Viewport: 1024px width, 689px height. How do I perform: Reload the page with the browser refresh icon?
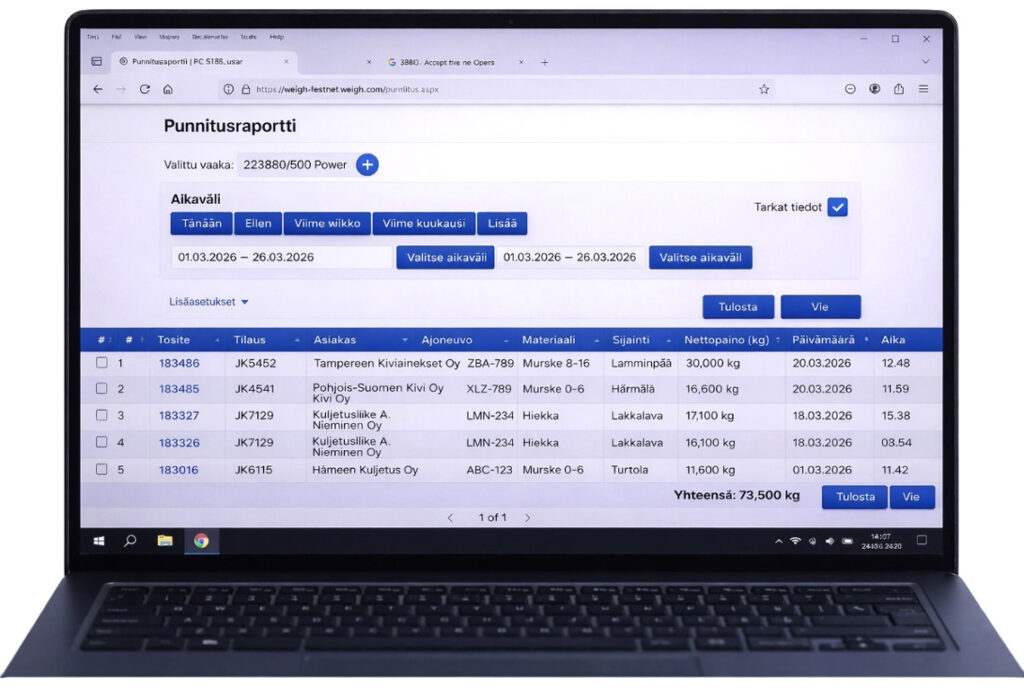coord(145,89)
